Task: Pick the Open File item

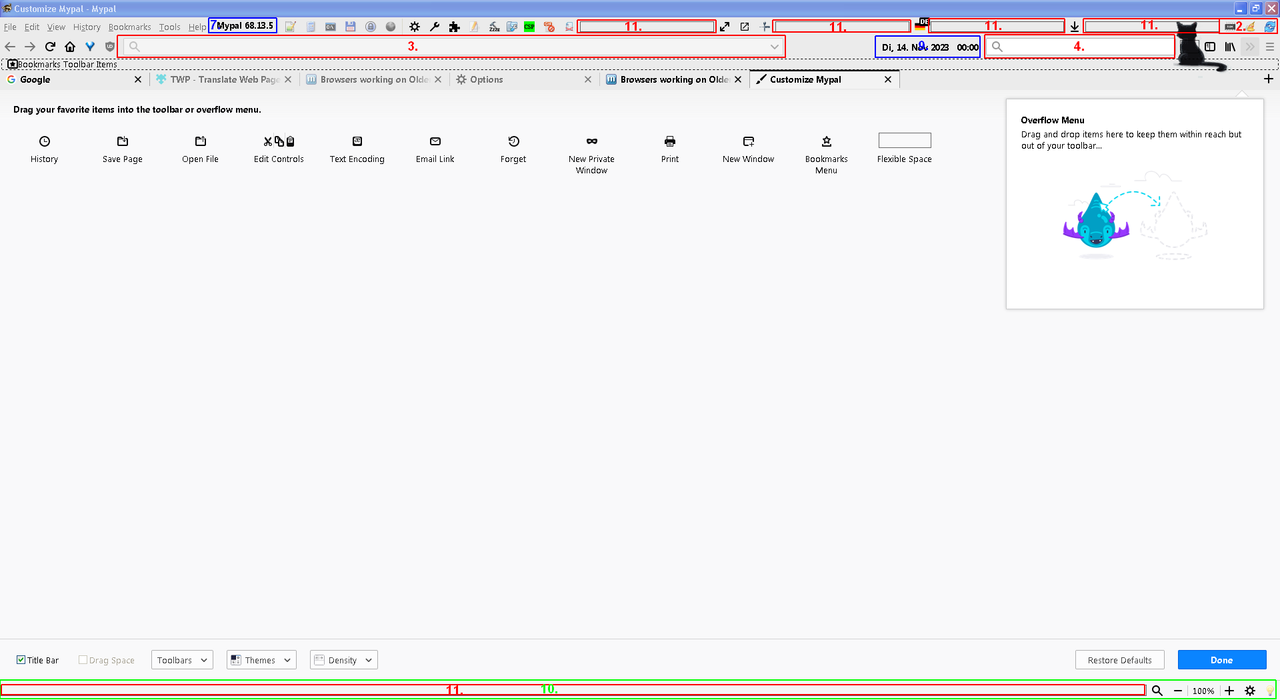Action: point(200,149)
